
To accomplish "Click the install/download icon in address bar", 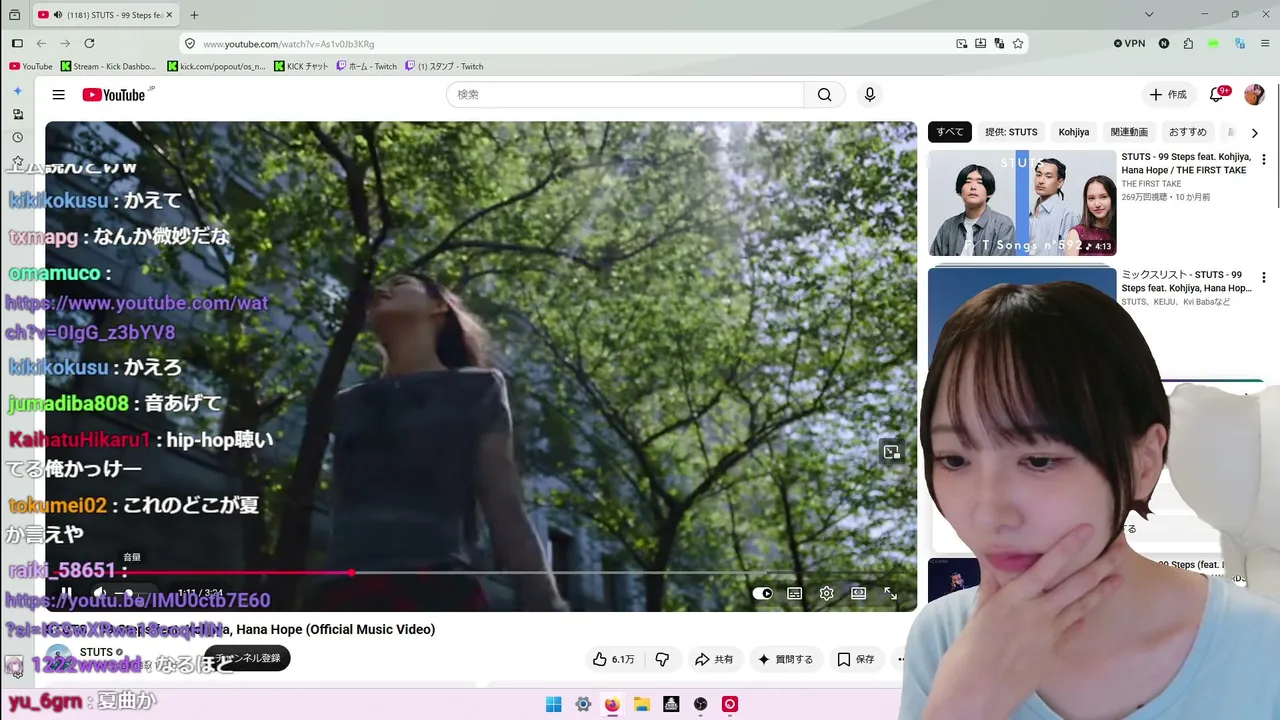I will pos(981,44).
